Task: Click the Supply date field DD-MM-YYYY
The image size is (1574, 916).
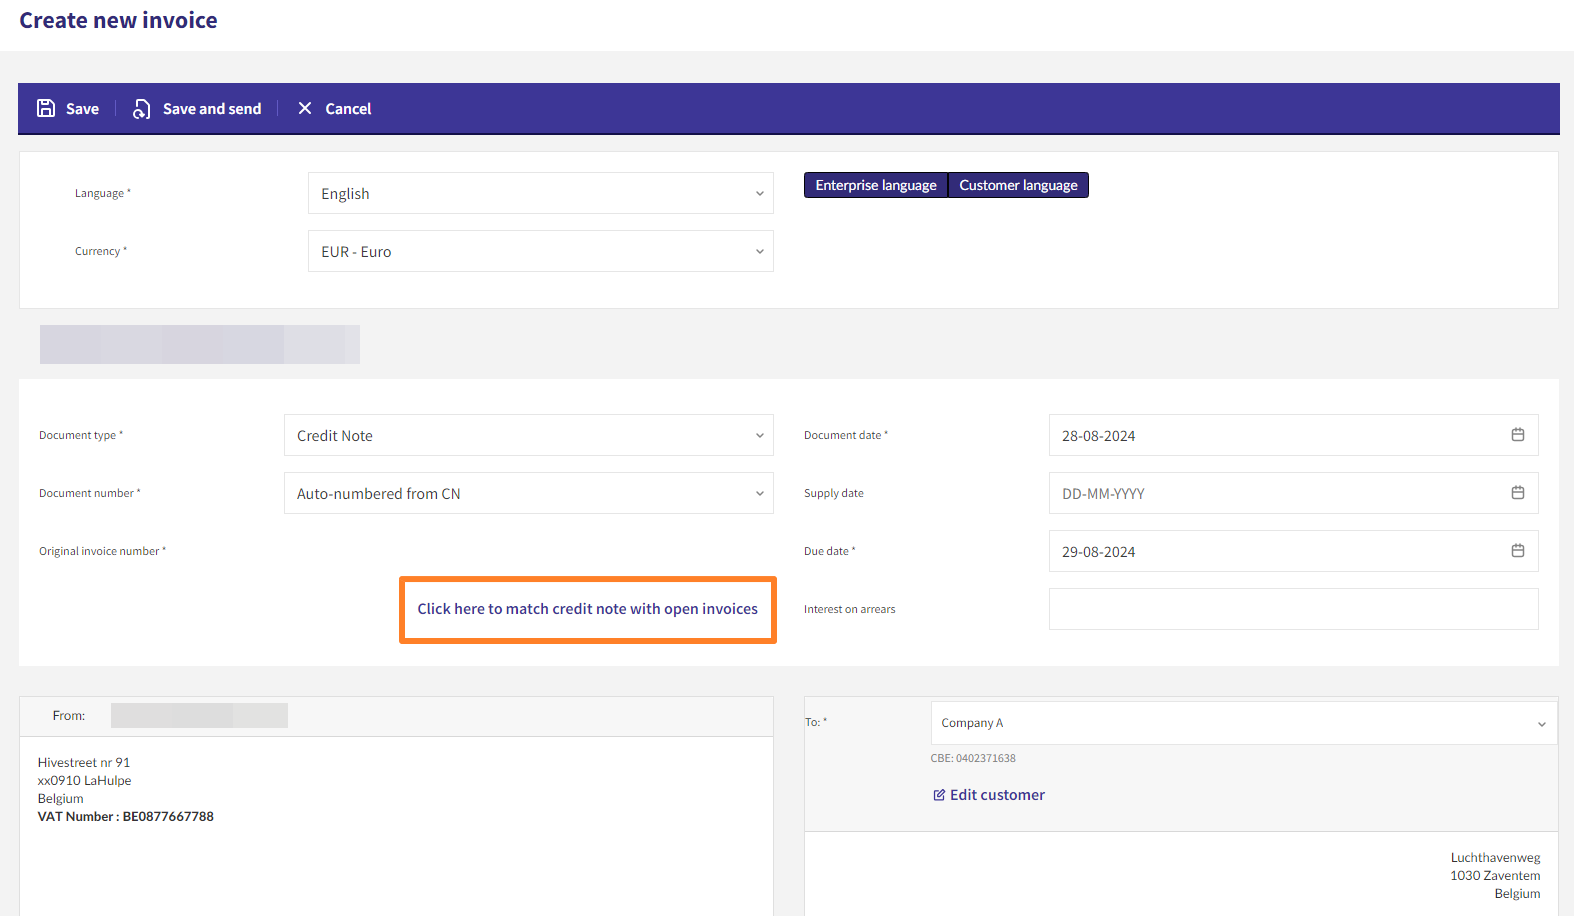Action: (1293, 493)
